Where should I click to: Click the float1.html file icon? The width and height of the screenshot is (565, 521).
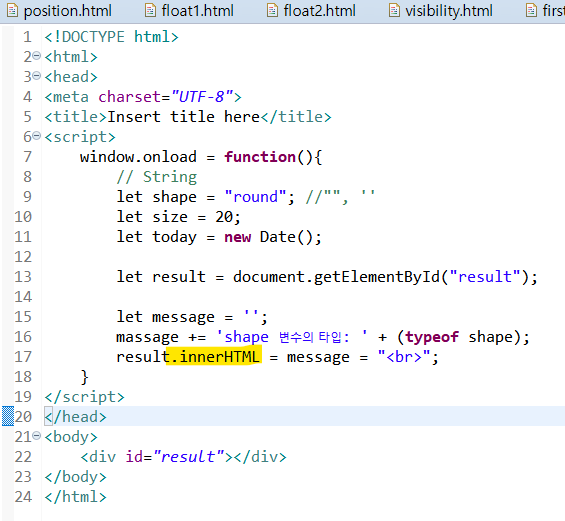pyautogui.click(x=150, y=10)
